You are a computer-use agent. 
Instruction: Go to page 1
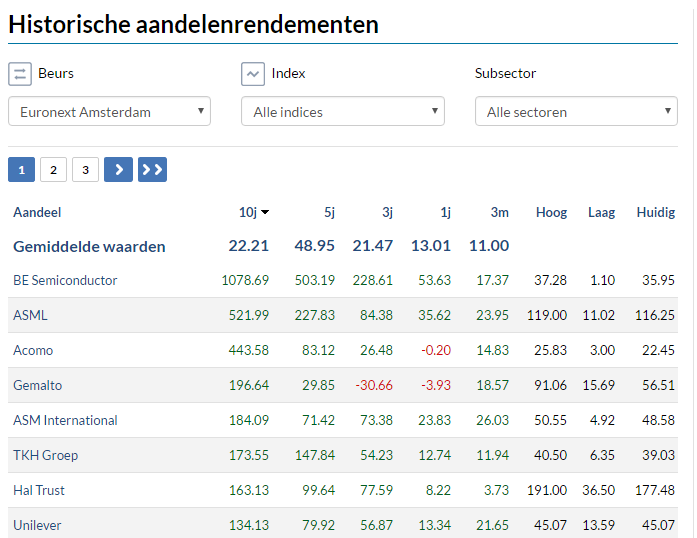pyautogui.click(x=21, y=169)
